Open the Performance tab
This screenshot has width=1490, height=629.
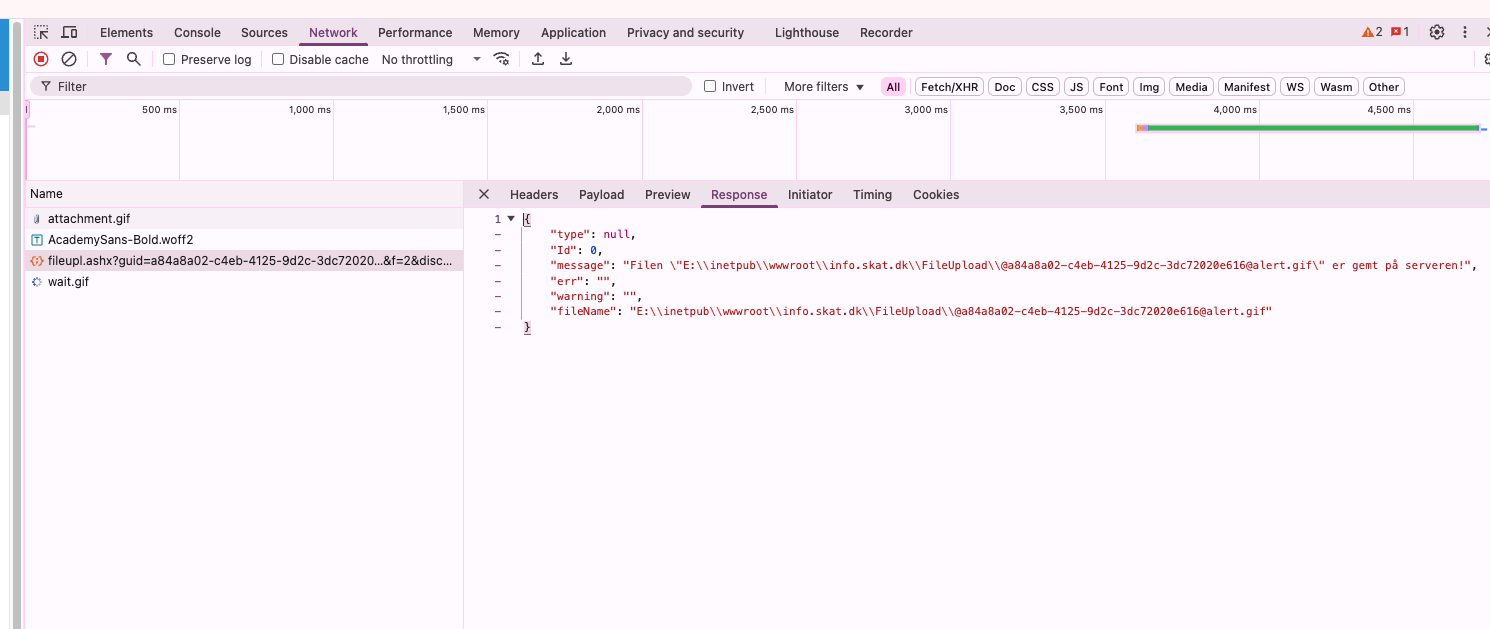[415, 32]
